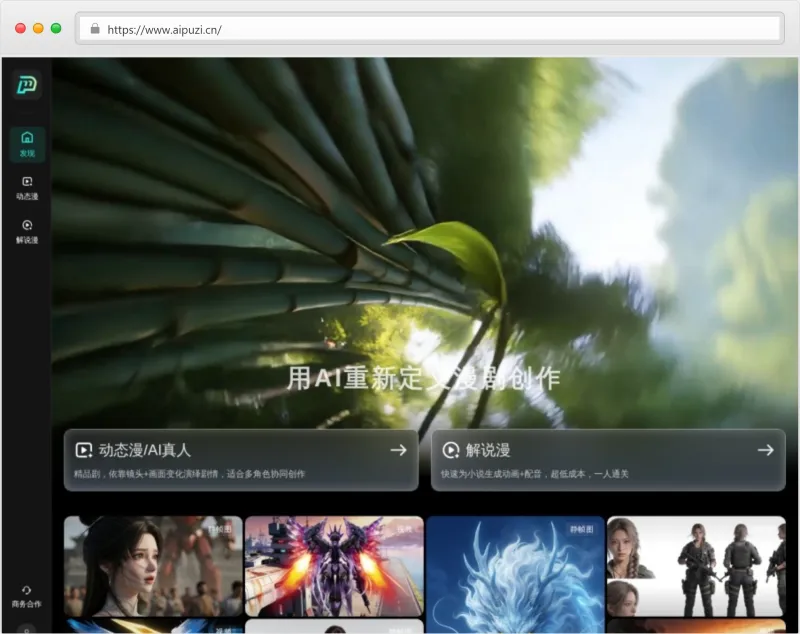Open the 解说漫 sidebar icon
Screen dimensions: 800x634
(27, 232)
